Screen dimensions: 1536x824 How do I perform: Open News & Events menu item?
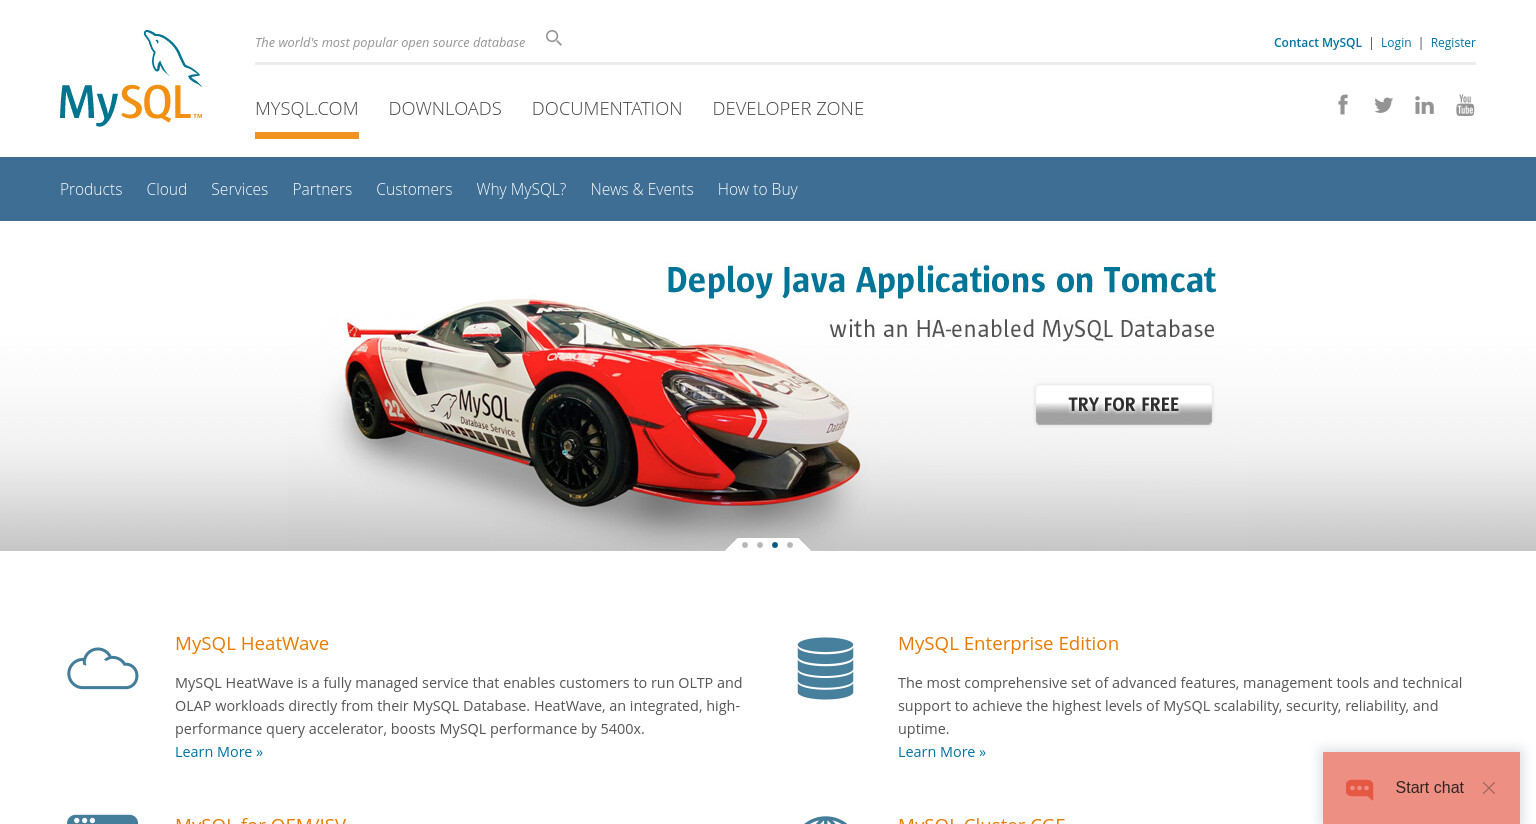tap(642, 189)
